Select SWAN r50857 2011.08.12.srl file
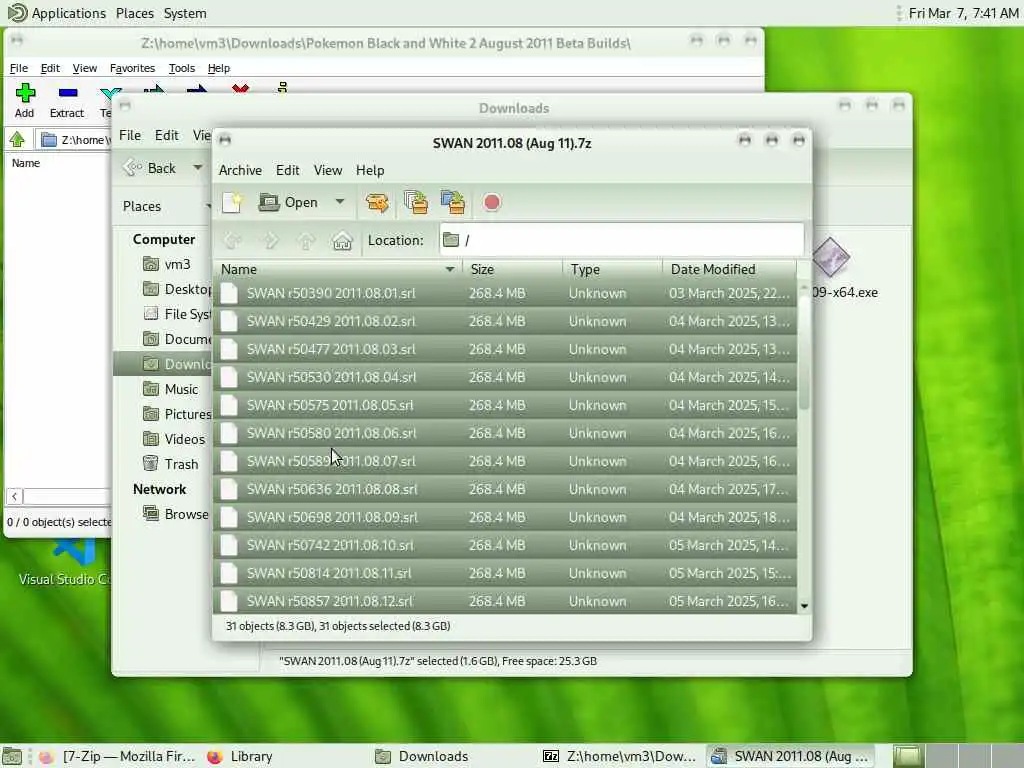The image size is (1024, 768). pos(505,601)
